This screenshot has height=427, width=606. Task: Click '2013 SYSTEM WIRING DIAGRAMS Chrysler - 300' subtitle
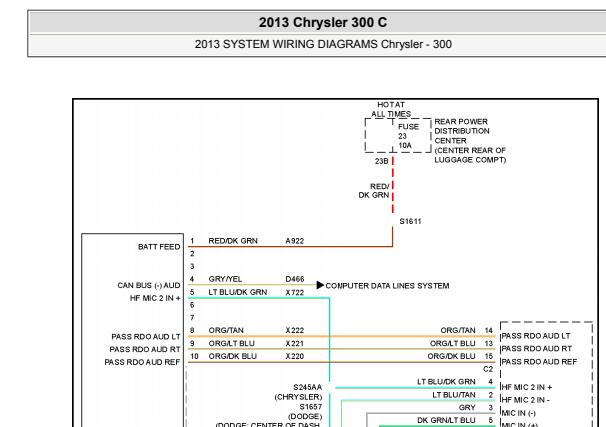pos(323,44)
